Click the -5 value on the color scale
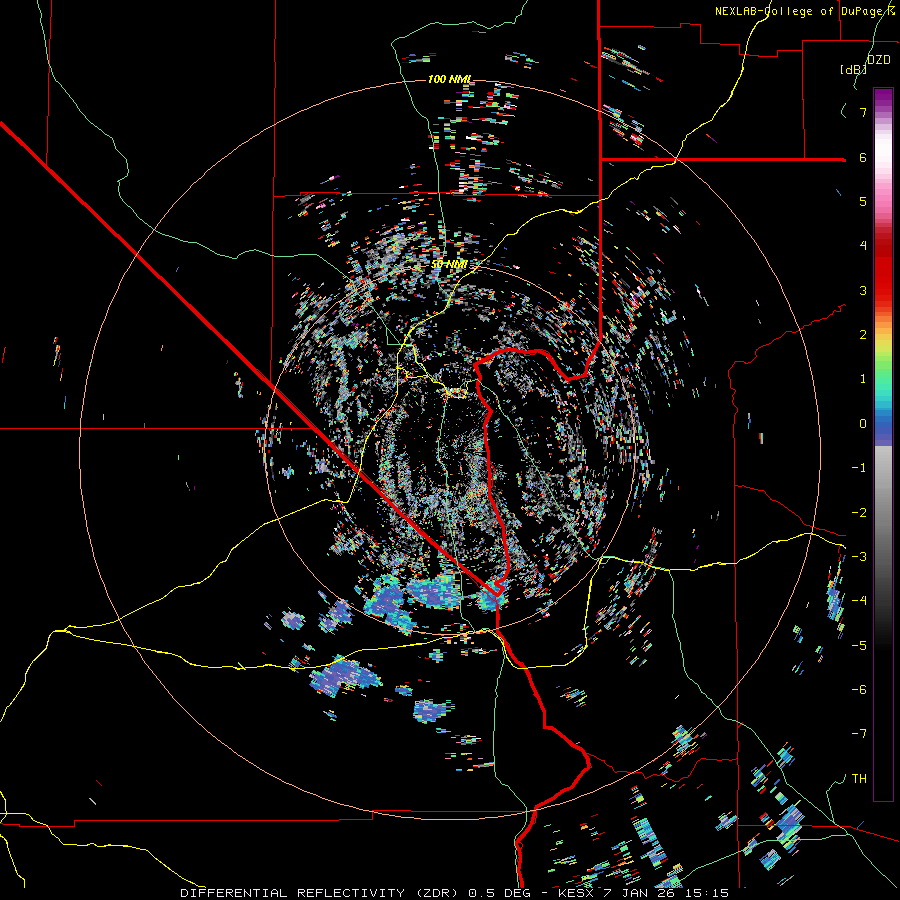 point(859,645)
